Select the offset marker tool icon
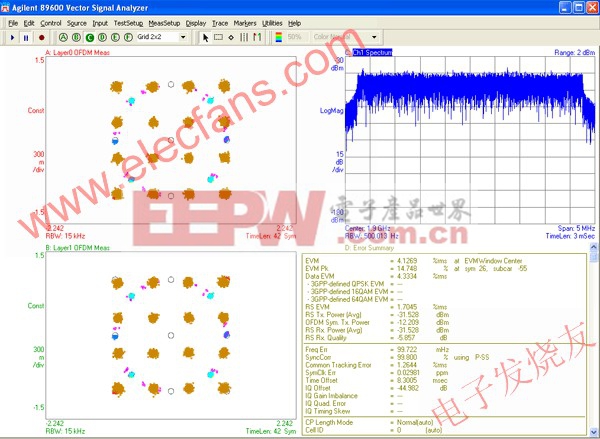Viewport: 600px width, 439px height. (x=257, y=38)
